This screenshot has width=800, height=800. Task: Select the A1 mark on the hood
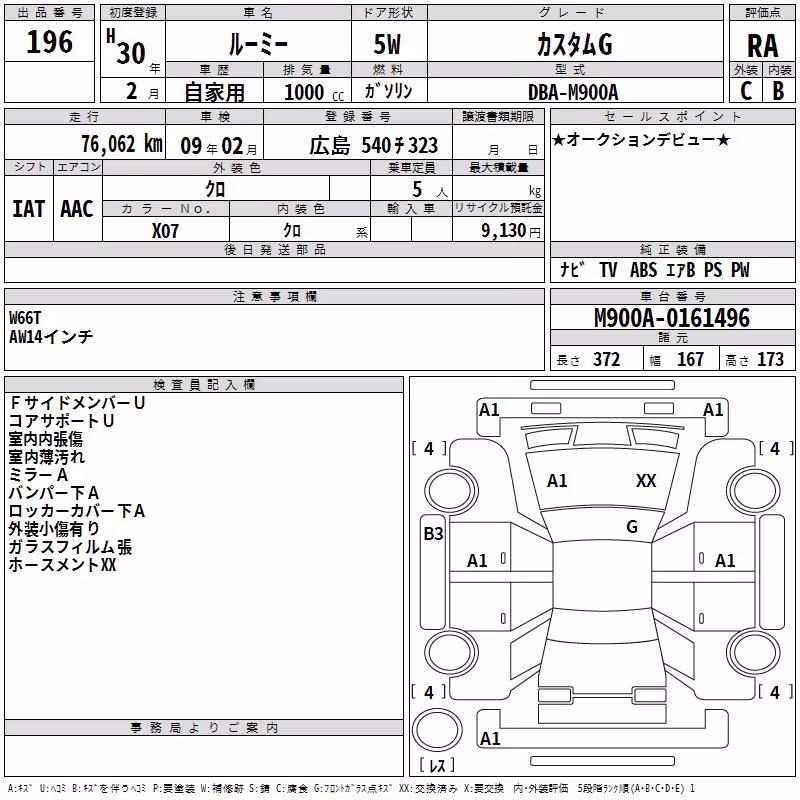point(557,481)
